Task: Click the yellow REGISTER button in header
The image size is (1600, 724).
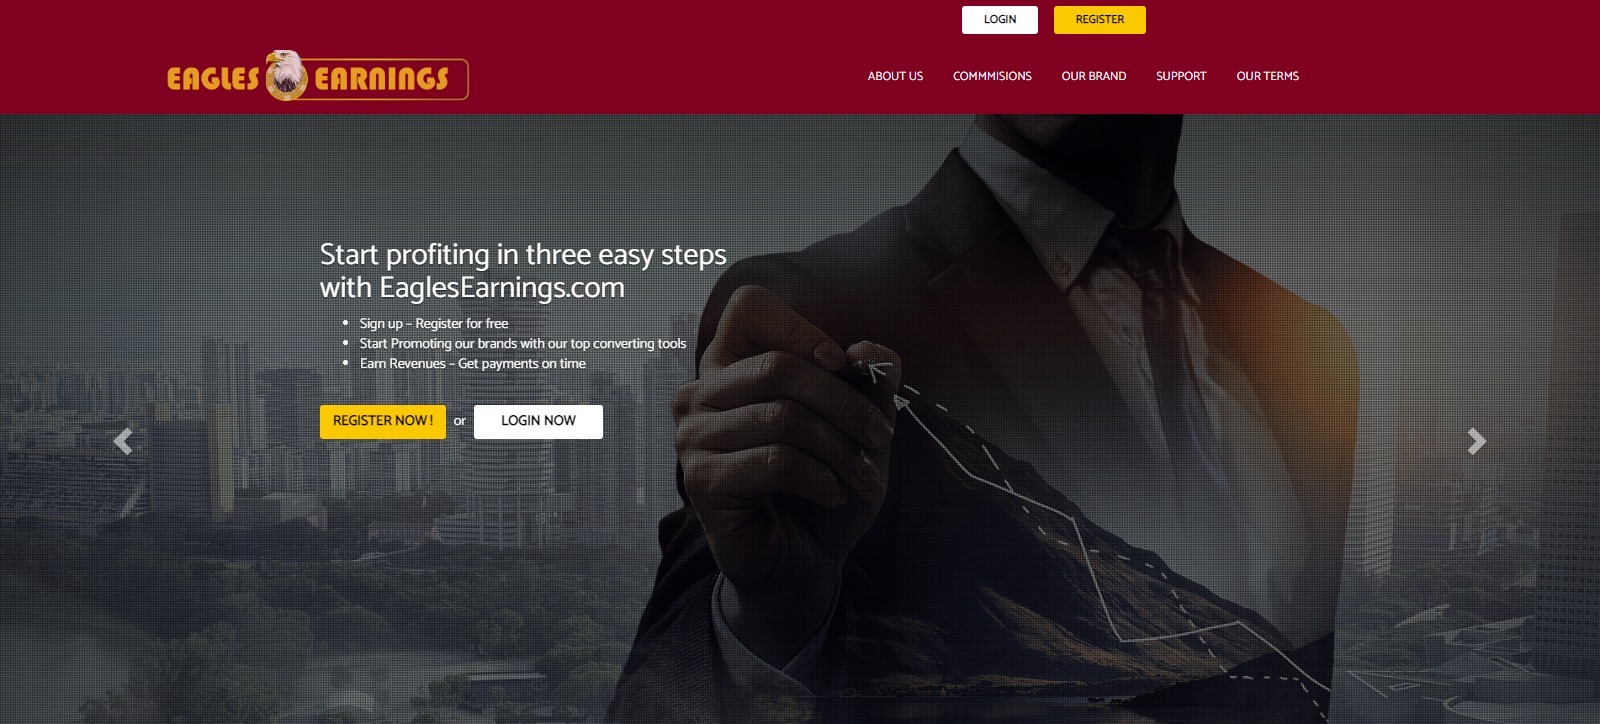Action: click(1100, 20)
